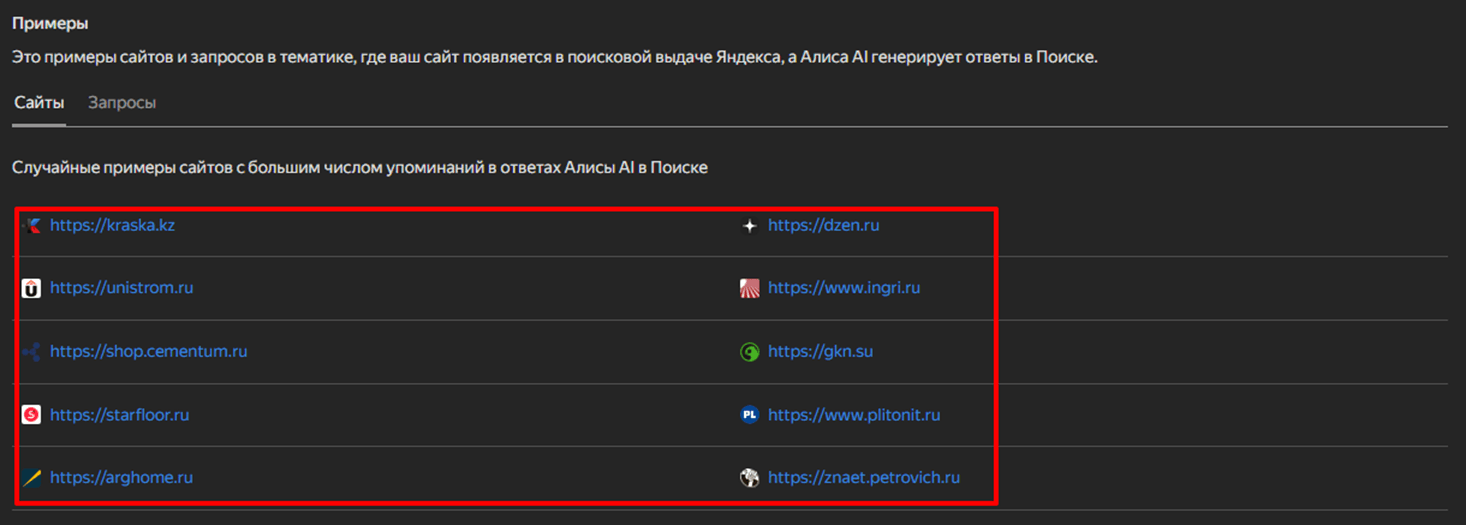This screenshot has width=1466, height=525.
Task: Open the https://unistrom.ru link
Action: pos(121,288)
